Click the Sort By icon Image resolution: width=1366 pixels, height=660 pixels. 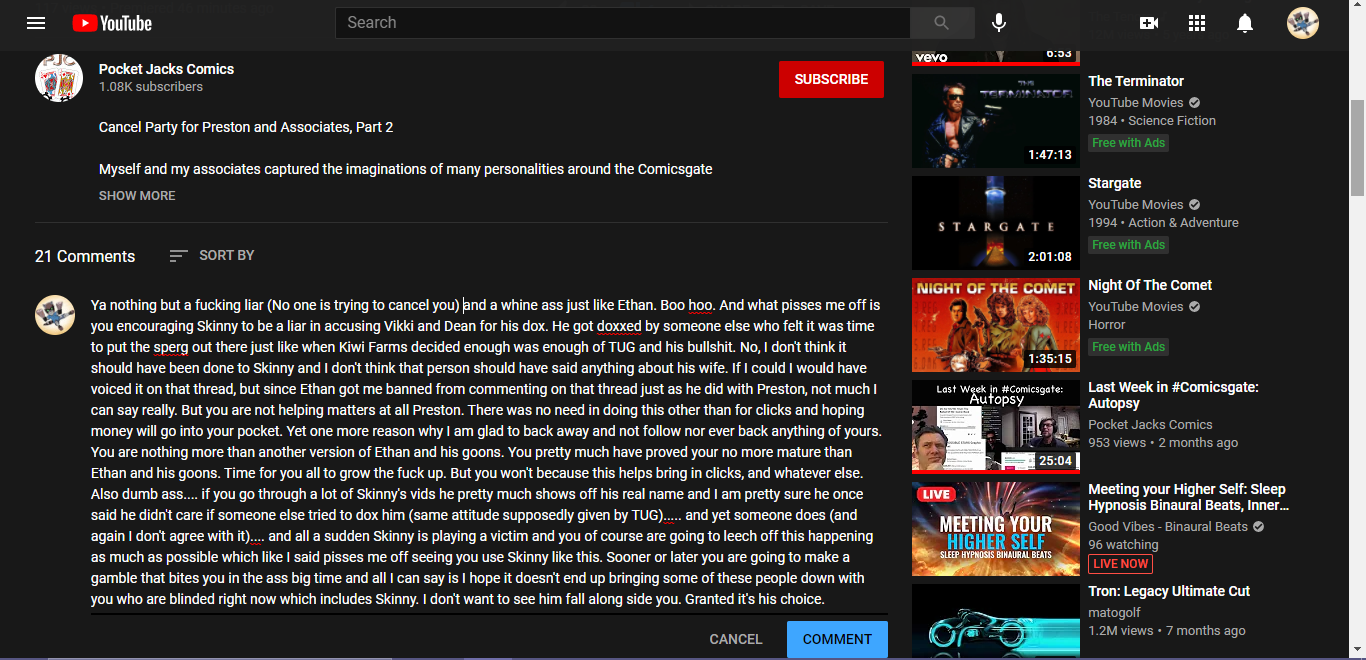[x=178, y=256]
